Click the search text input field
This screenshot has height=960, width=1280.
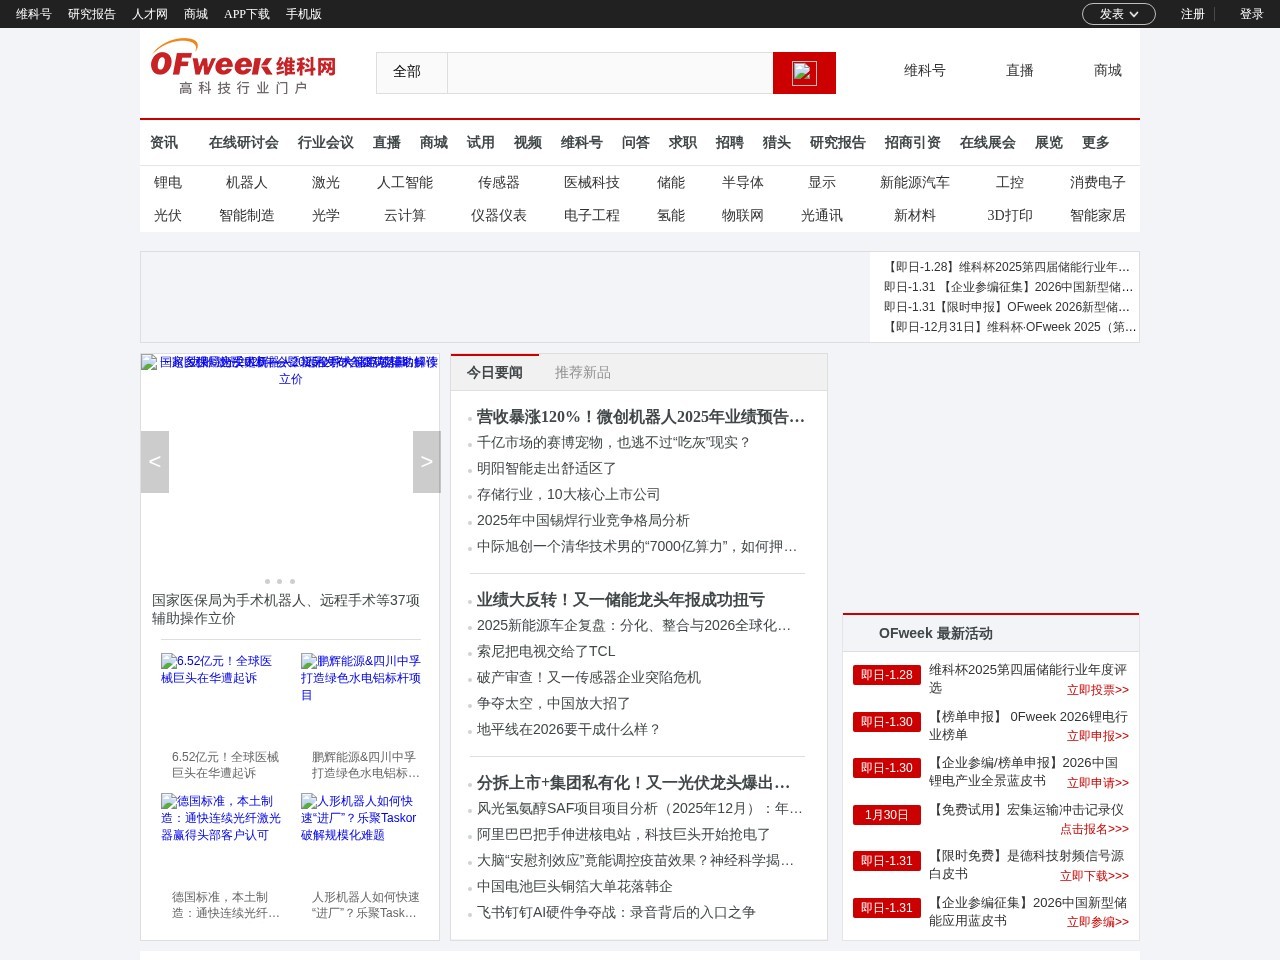[609, 73]
